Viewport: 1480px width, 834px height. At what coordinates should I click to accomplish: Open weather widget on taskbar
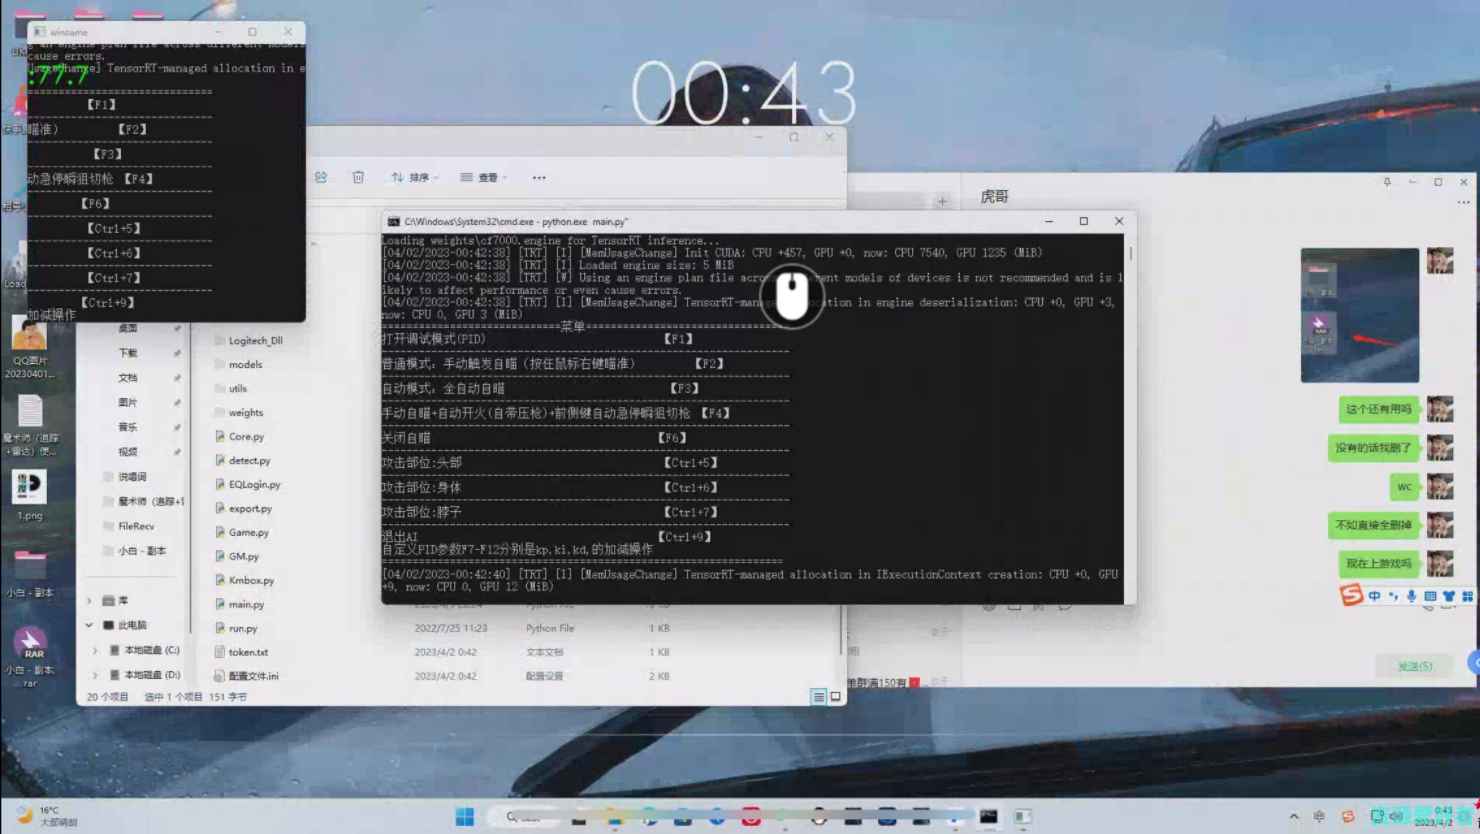(x=47, y=816)
